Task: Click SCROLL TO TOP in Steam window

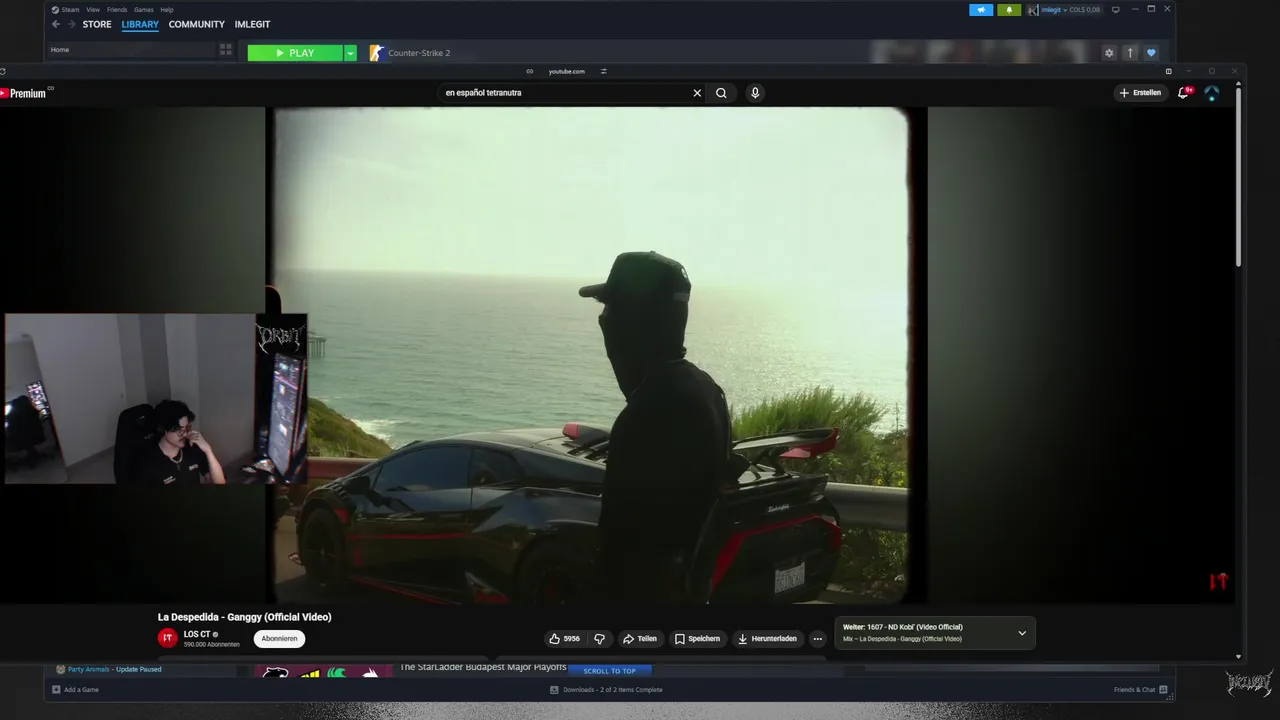Action: [x=610, y=671]
